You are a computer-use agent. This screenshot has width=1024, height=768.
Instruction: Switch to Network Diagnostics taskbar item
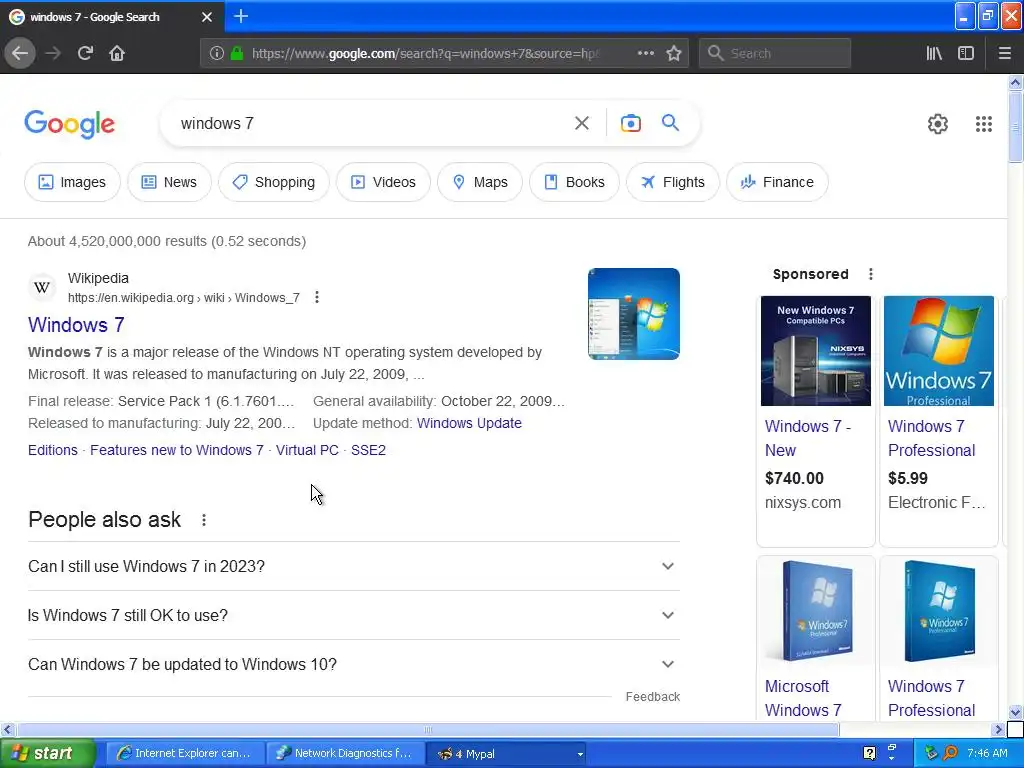click(345, 754)
